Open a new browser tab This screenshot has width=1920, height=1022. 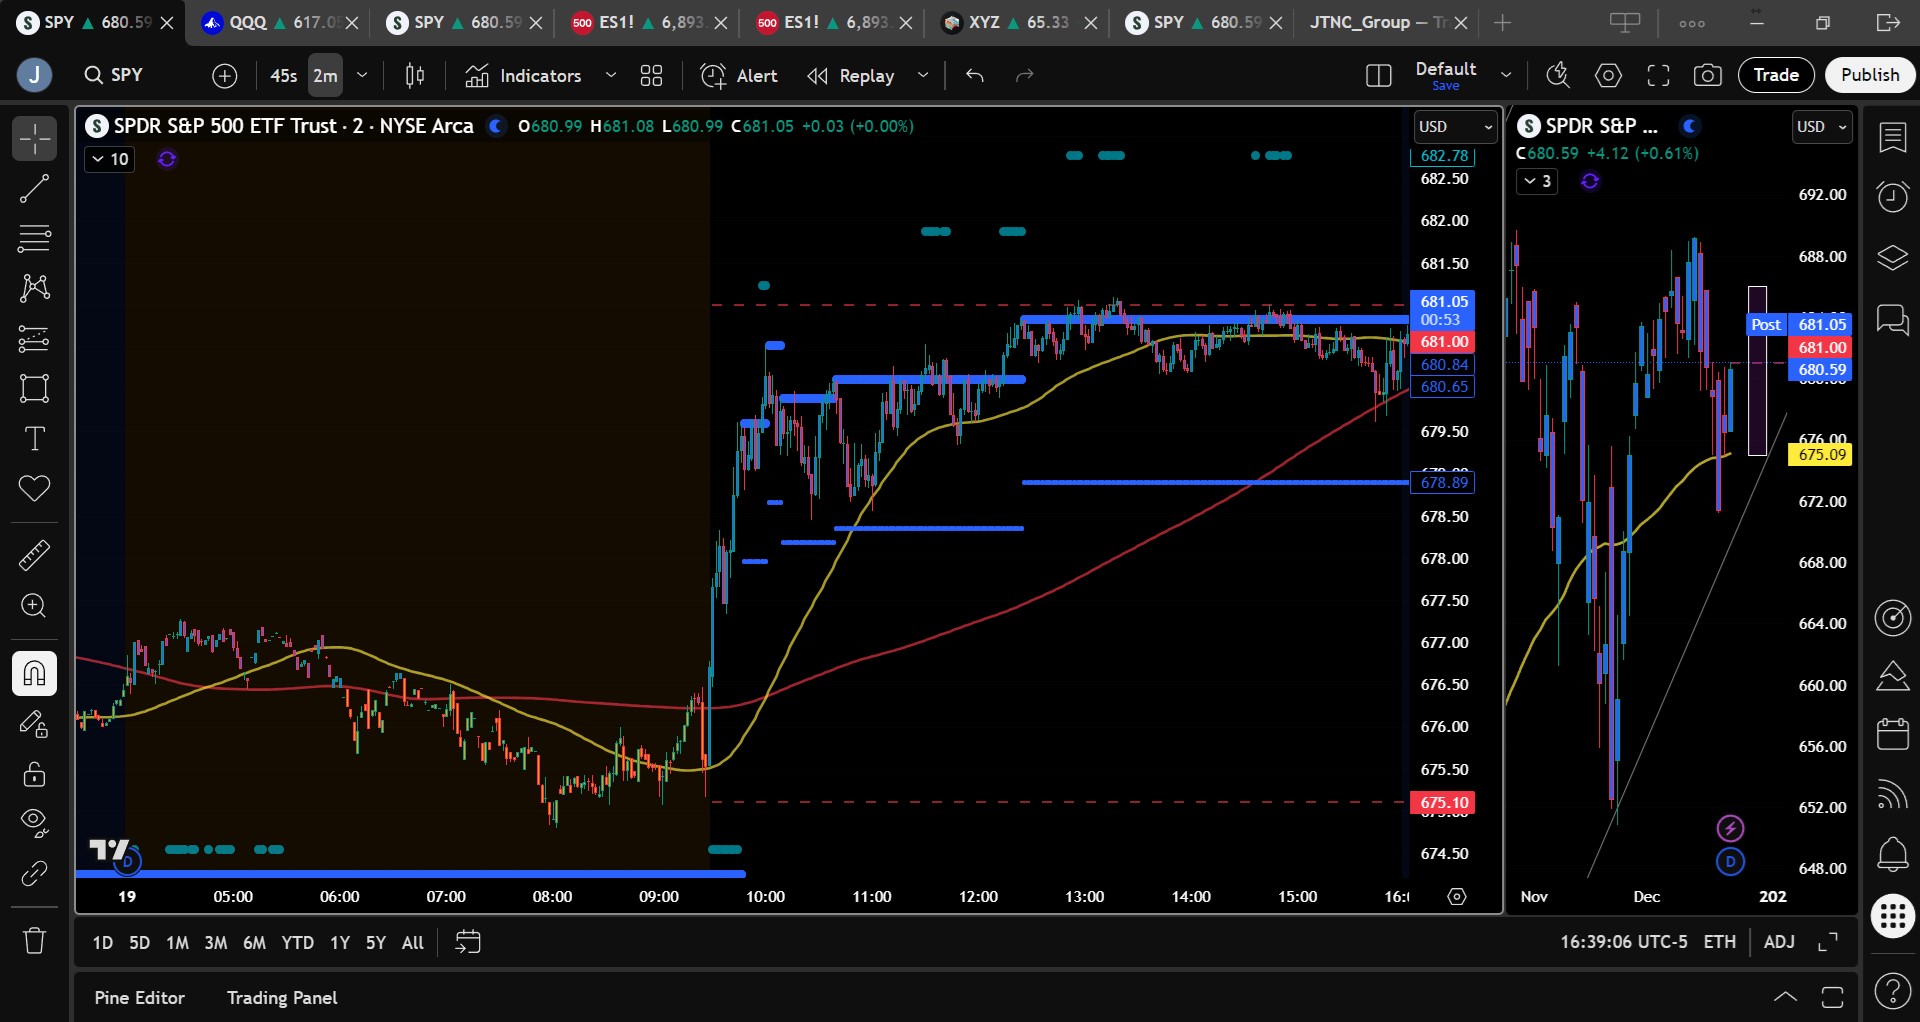(x=1502, y=22)
